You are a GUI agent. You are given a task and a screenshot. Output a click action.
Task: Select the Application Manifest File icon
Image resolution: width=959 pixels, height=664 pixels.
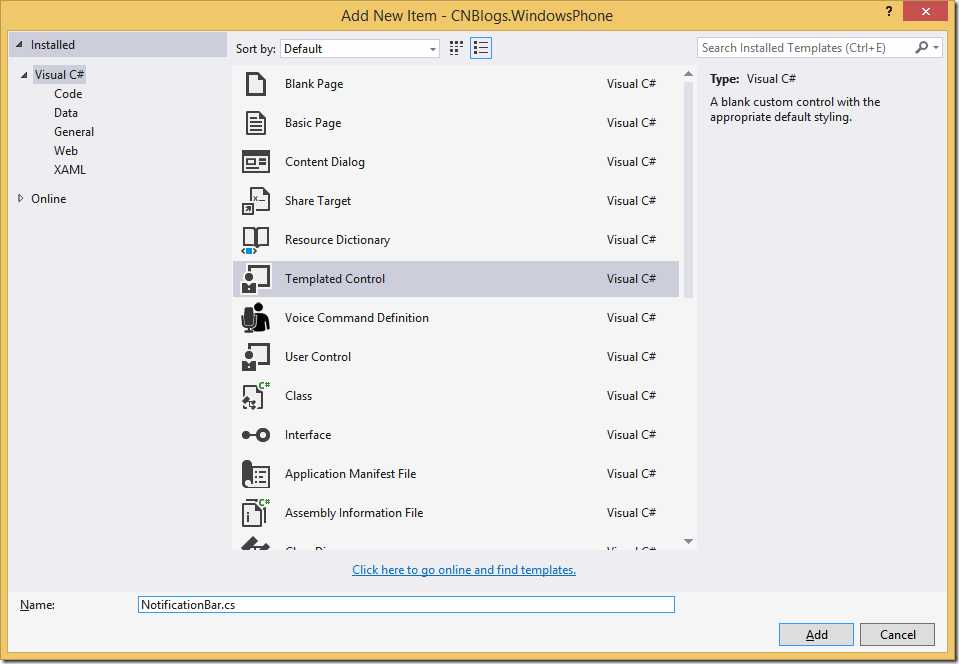coord(256,474)
